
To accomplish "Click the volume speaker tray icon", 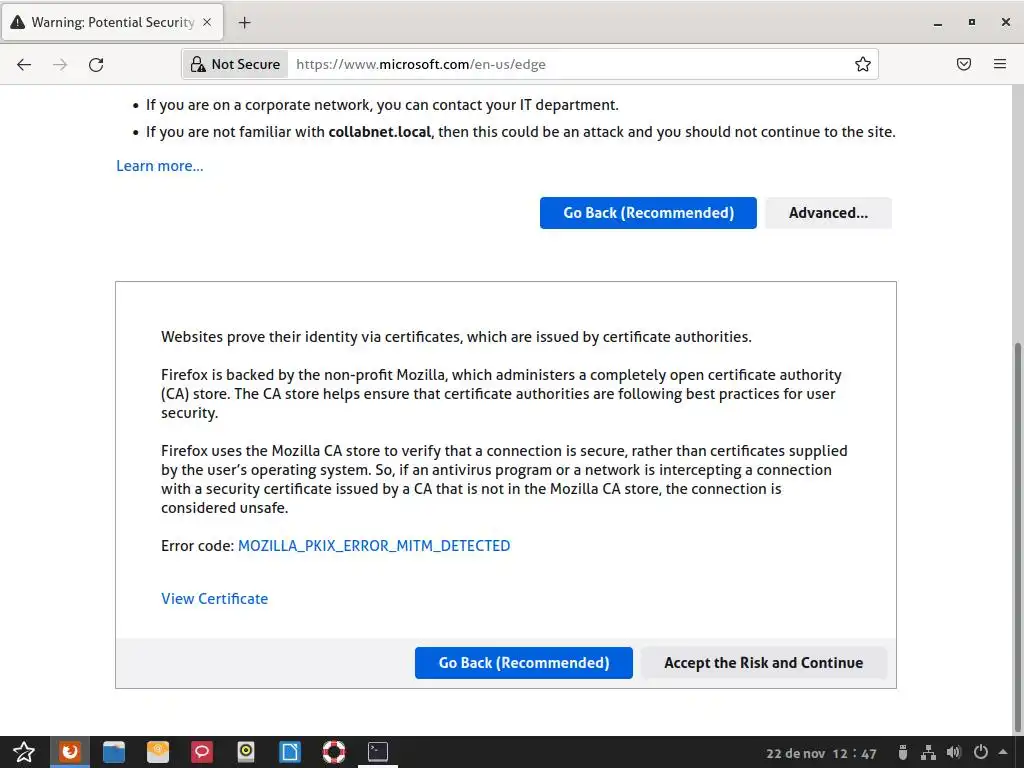I will tap(953, 753).
